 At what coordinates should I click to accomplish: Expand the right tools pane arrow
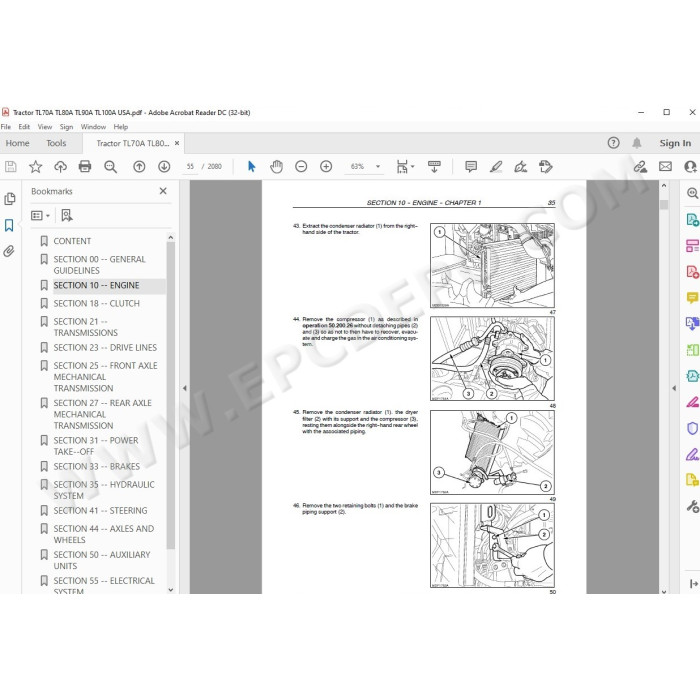(674, 388)
